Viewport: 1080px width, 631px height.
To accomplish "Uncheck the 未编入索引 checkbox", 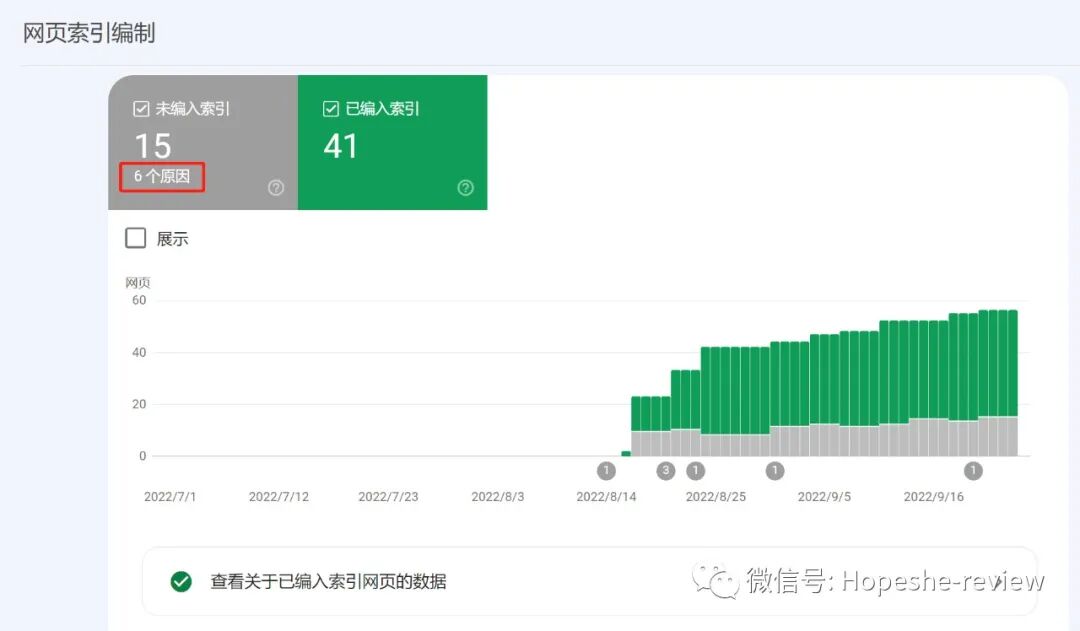I will (x=141, y=108).
